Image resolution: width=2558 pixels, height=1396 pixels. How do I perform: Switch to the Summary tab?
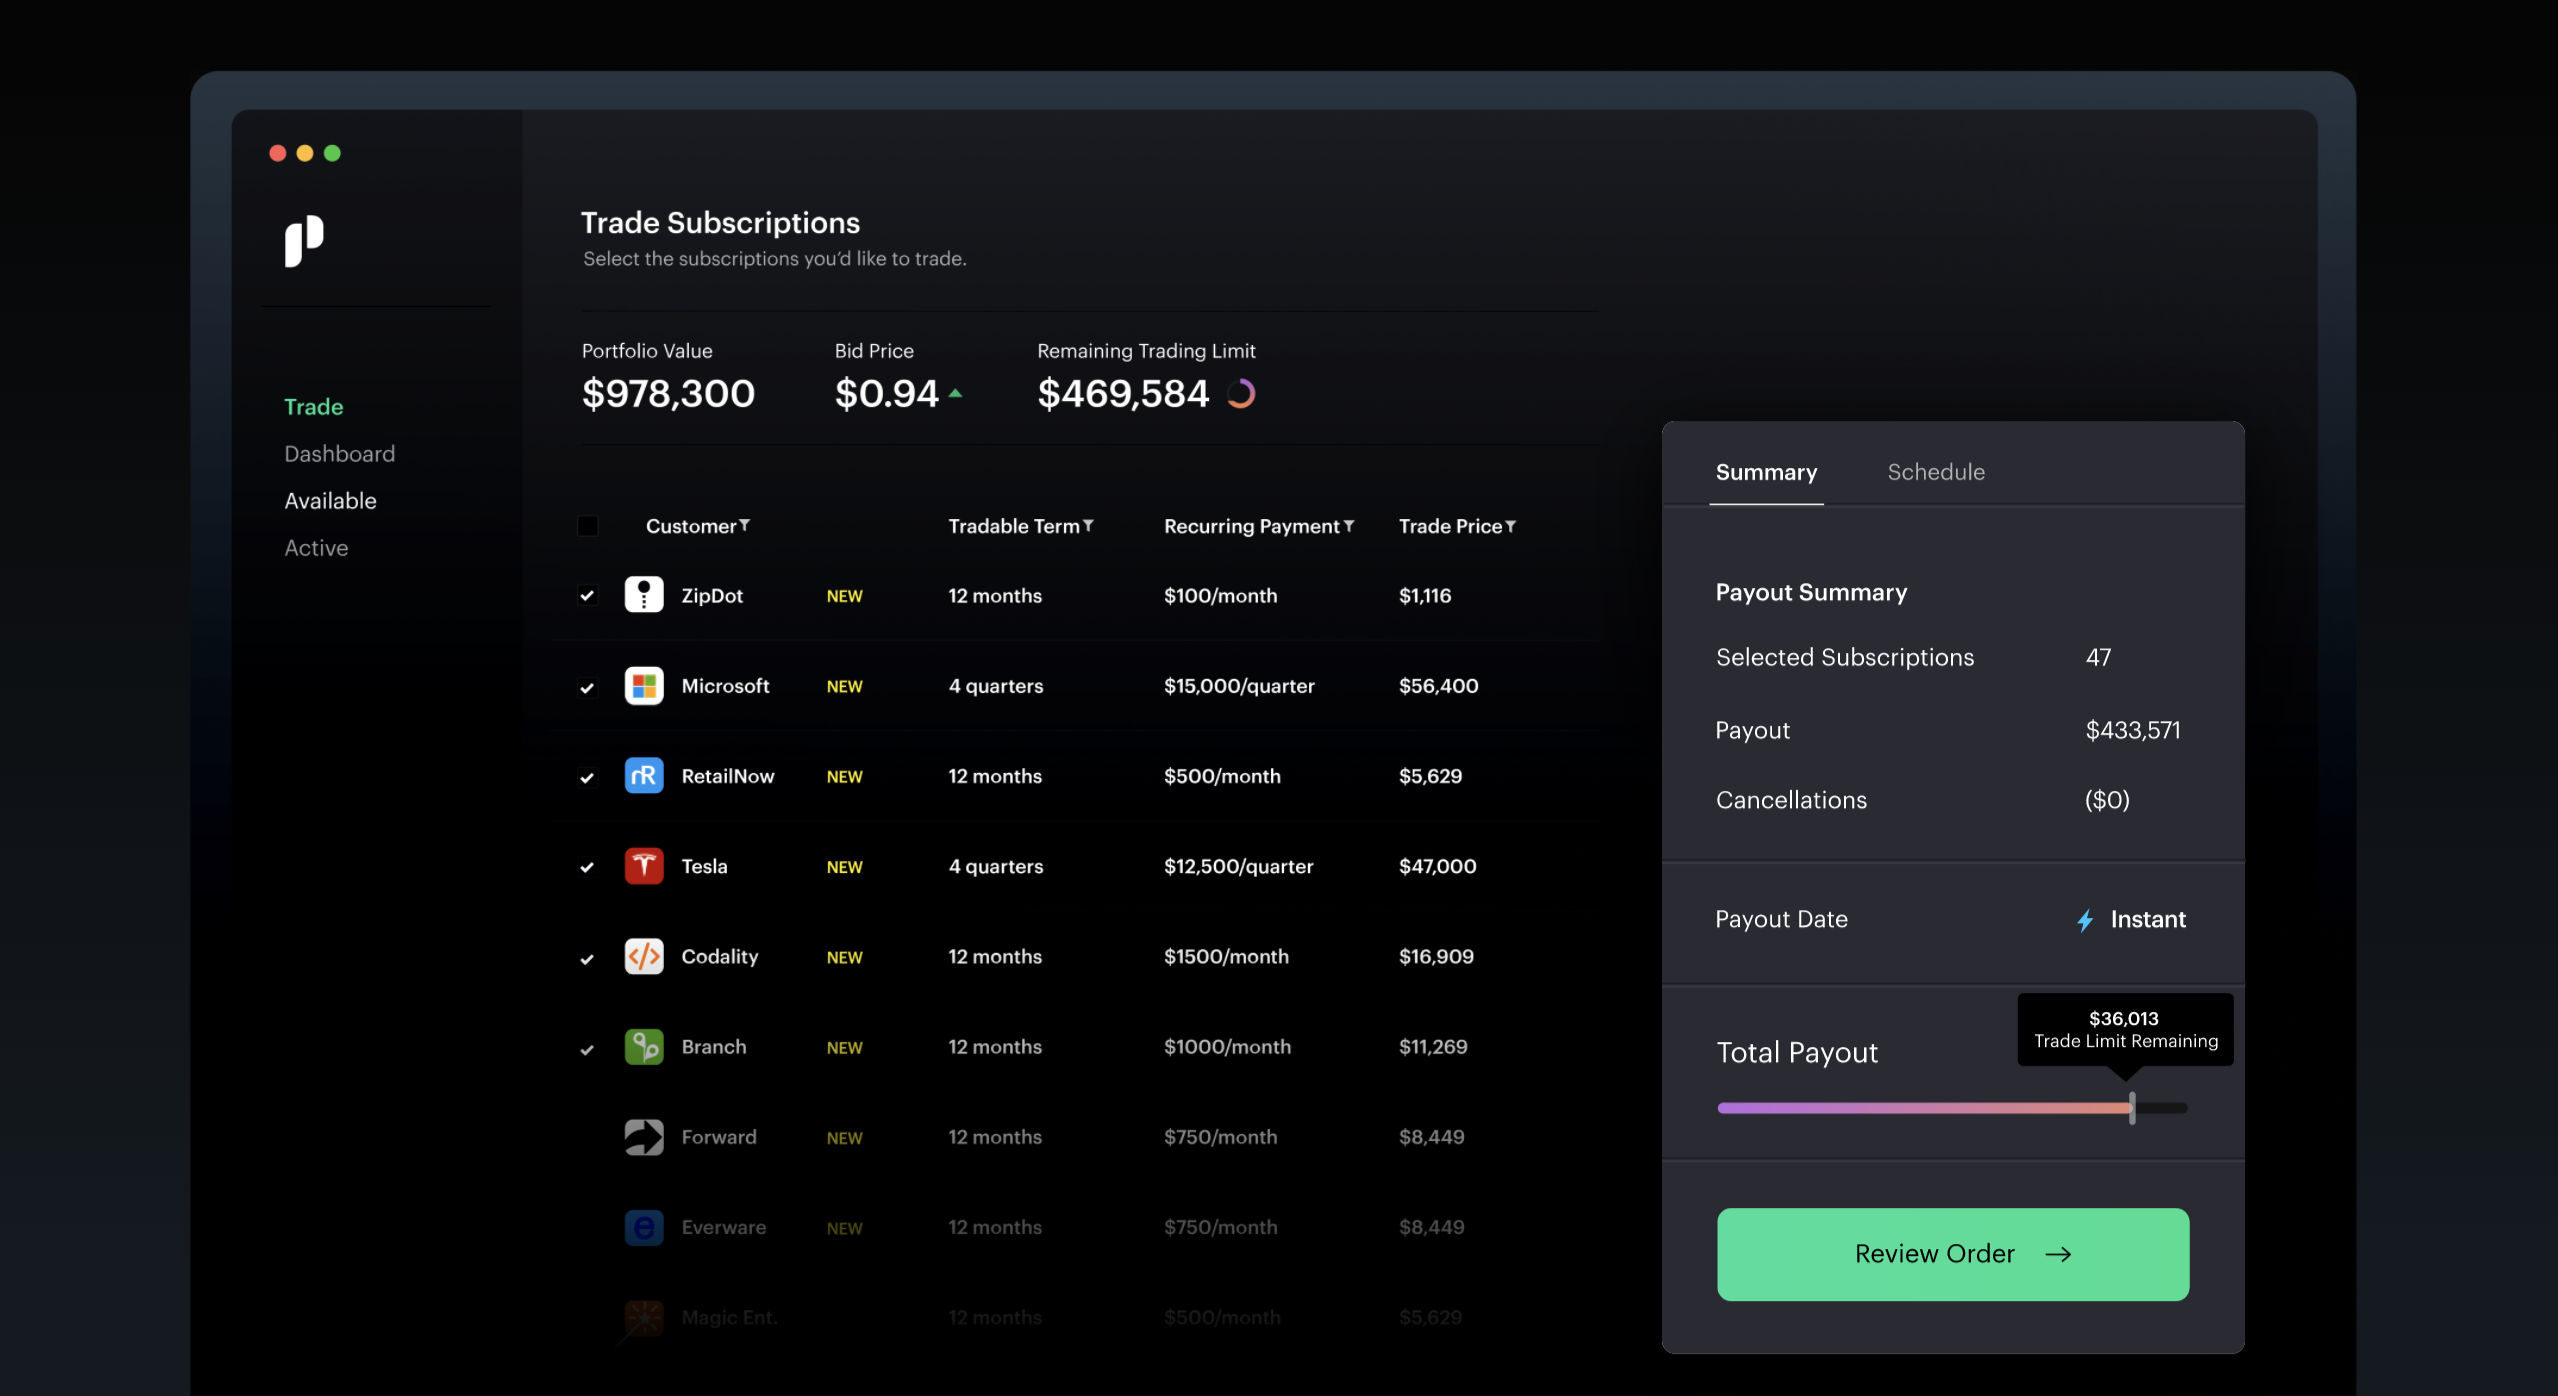click(x=1767, y=472)
